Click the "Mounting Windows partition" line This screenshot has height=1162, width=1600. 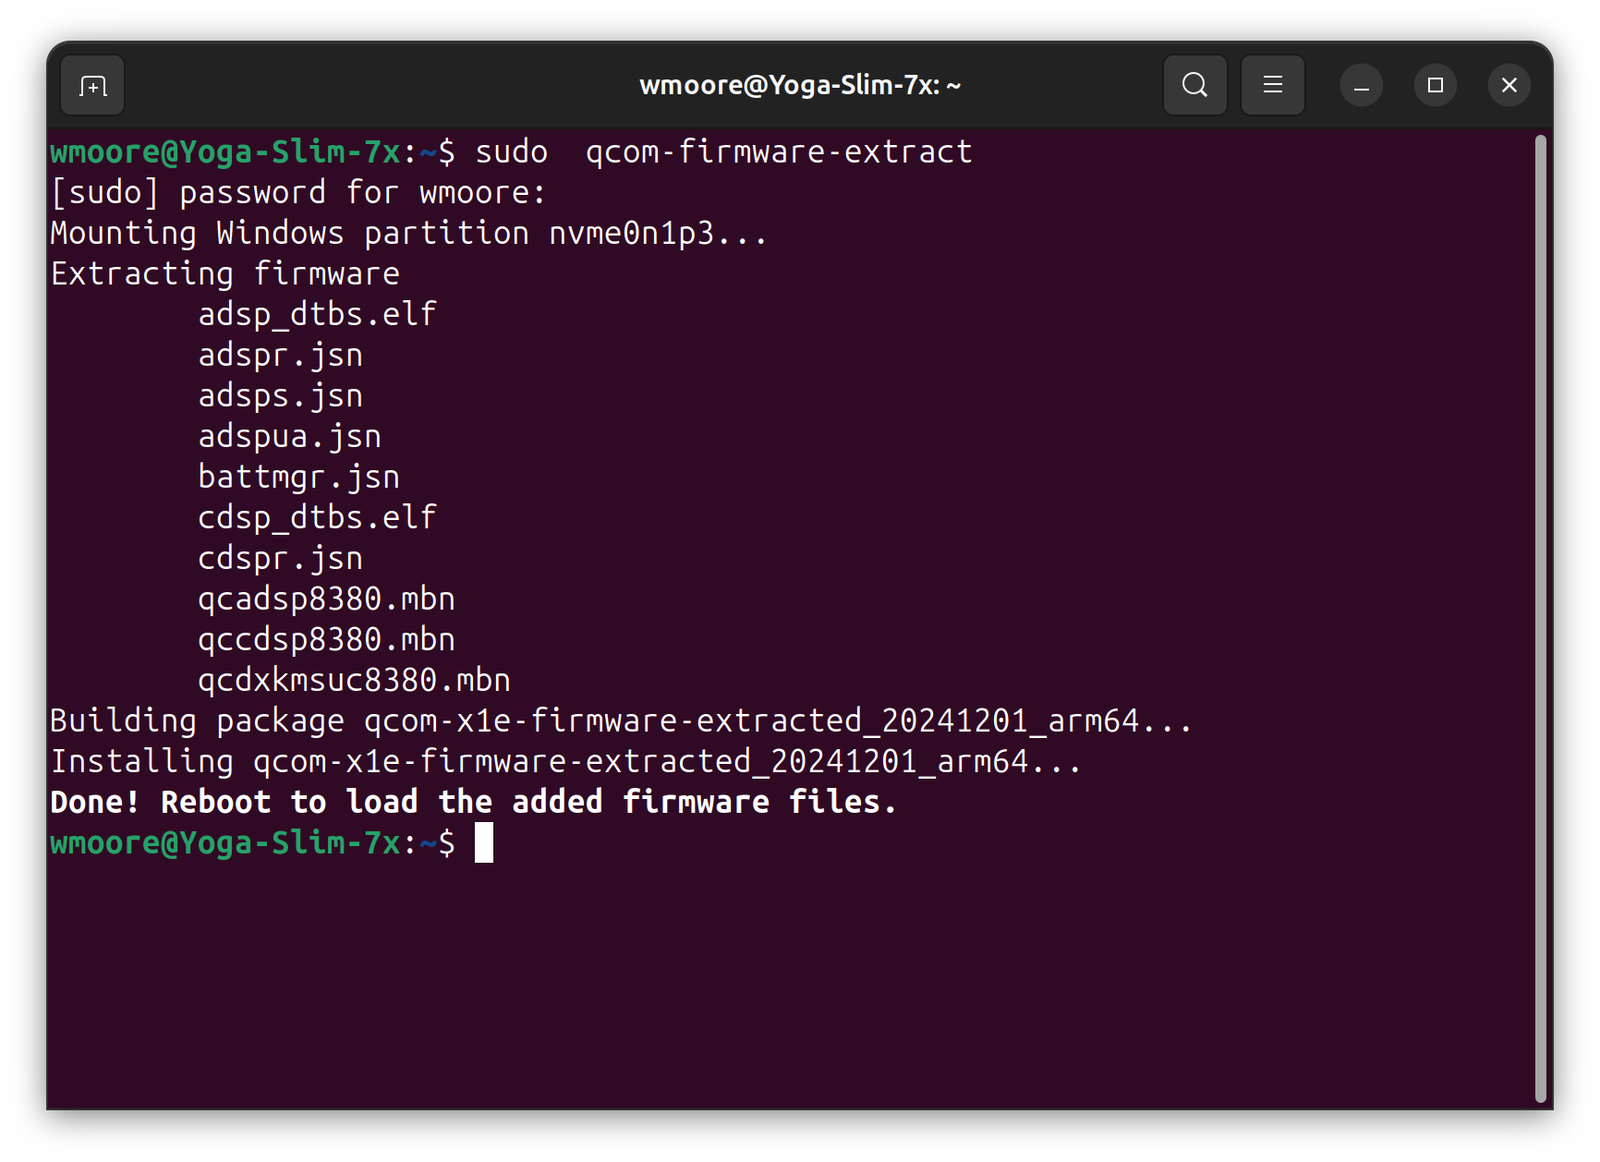tap(408, 234)
